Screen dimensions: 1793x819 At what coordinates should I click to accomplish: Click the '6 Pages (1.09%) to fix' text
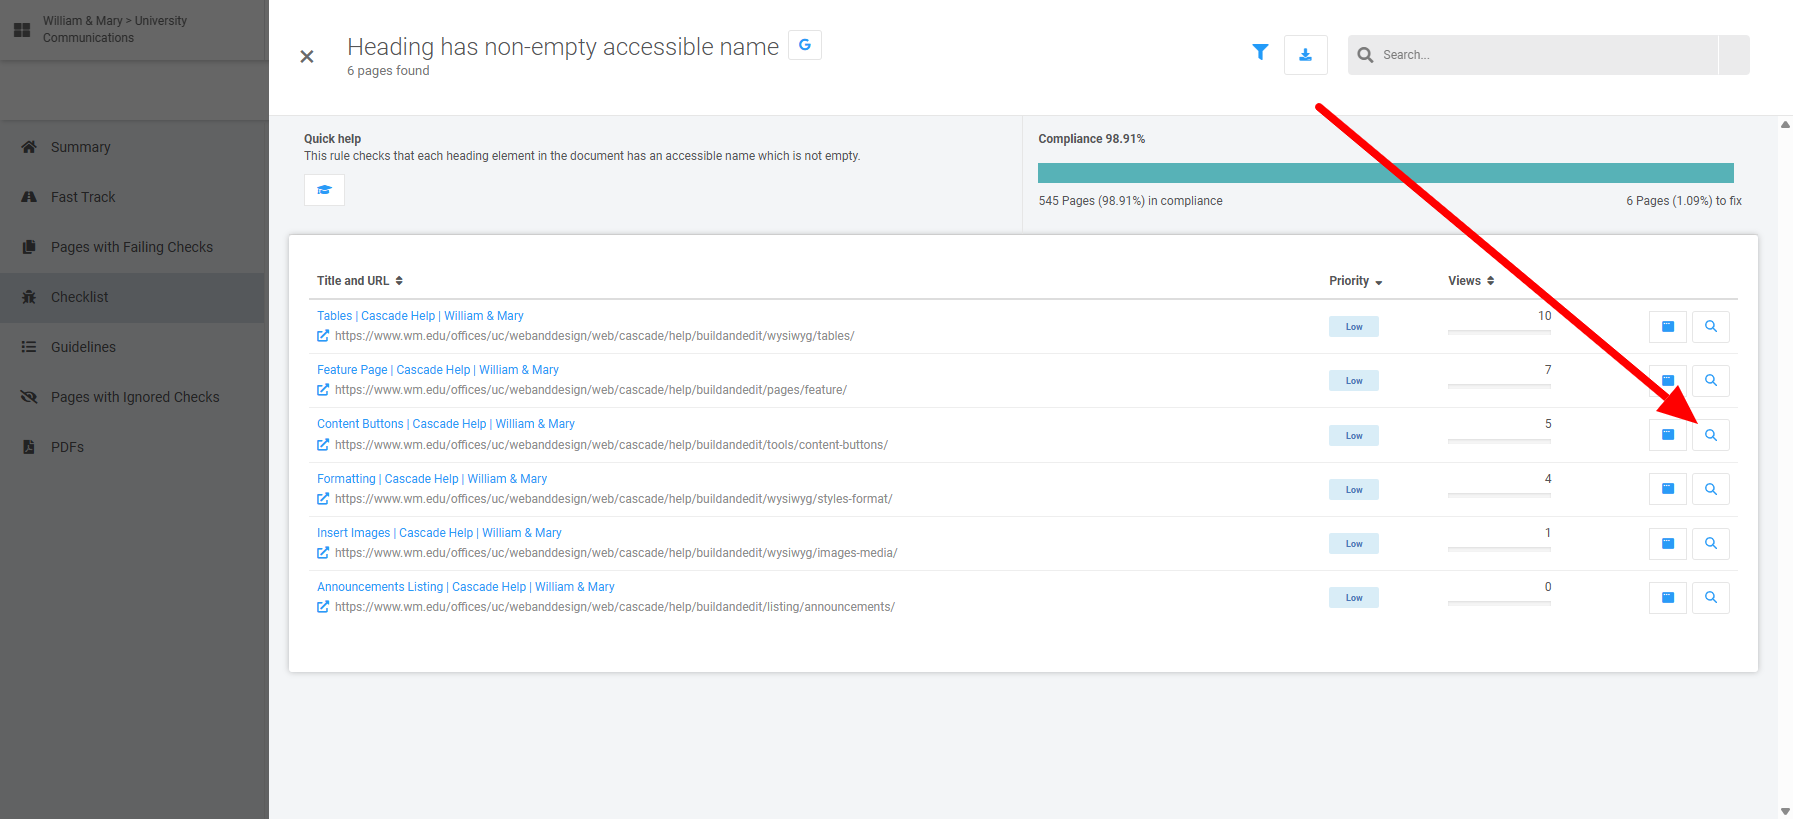click(1684, 201)
